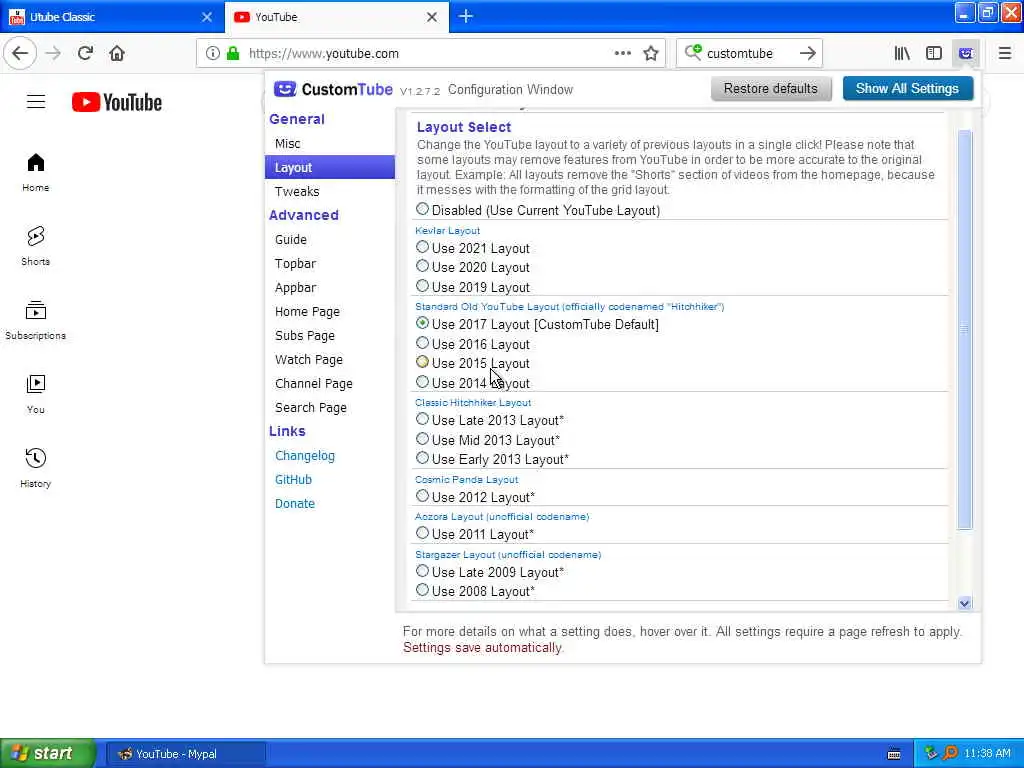Viewport: 1024px width, 768px height.
Task: Open Watch Page advanced settings
Action: click(x=330, y=360)
